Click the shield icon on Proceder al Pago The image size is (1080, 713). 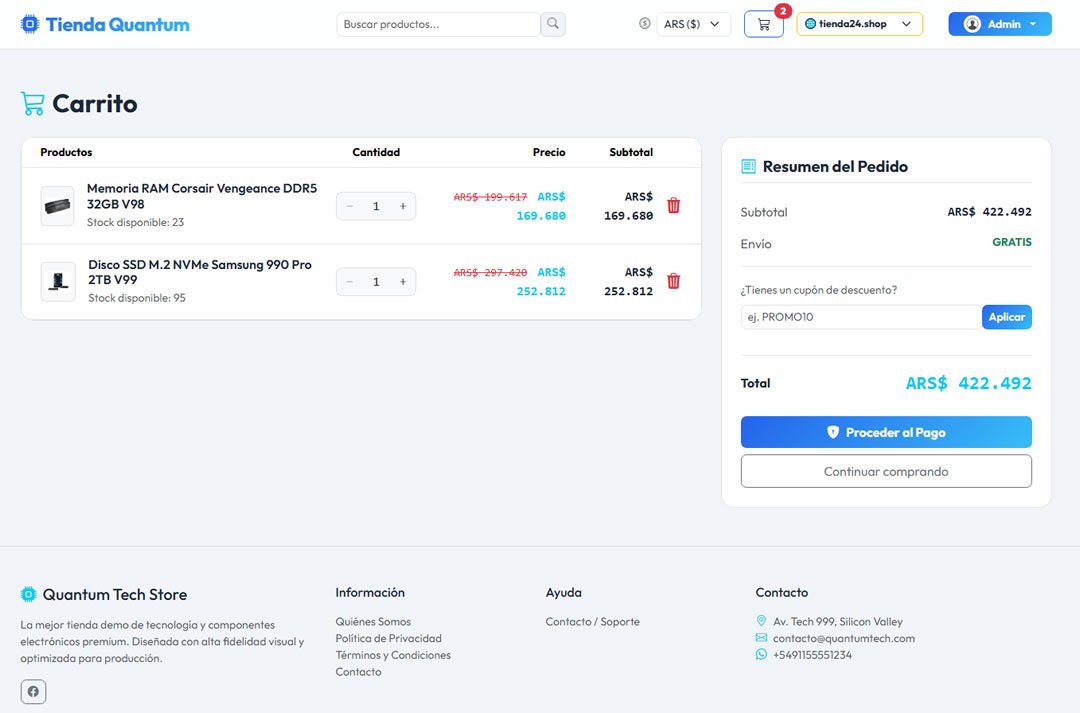(x=833, y=432)
